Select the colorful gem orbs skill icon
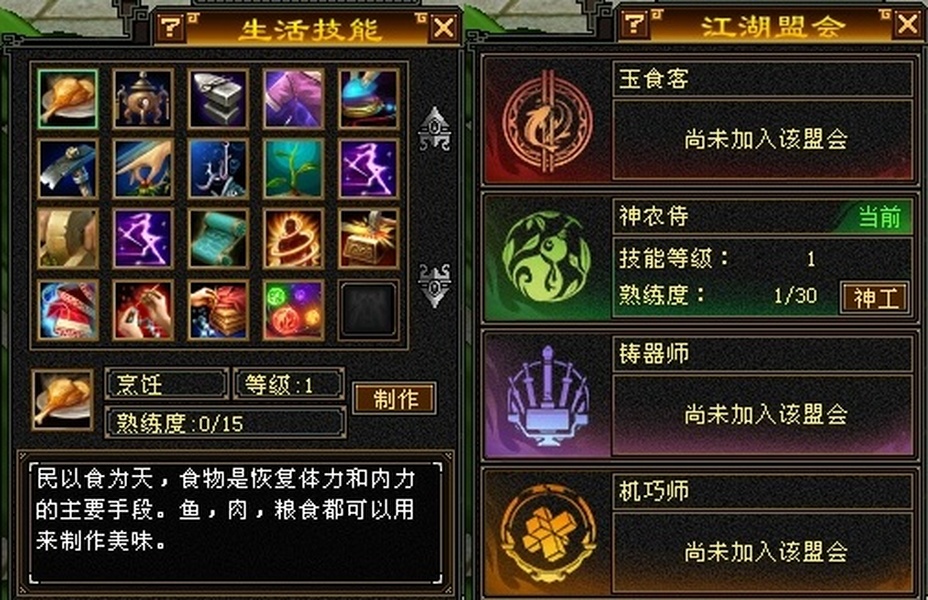Viewport: 928px width, 600px height. (294, 310)
